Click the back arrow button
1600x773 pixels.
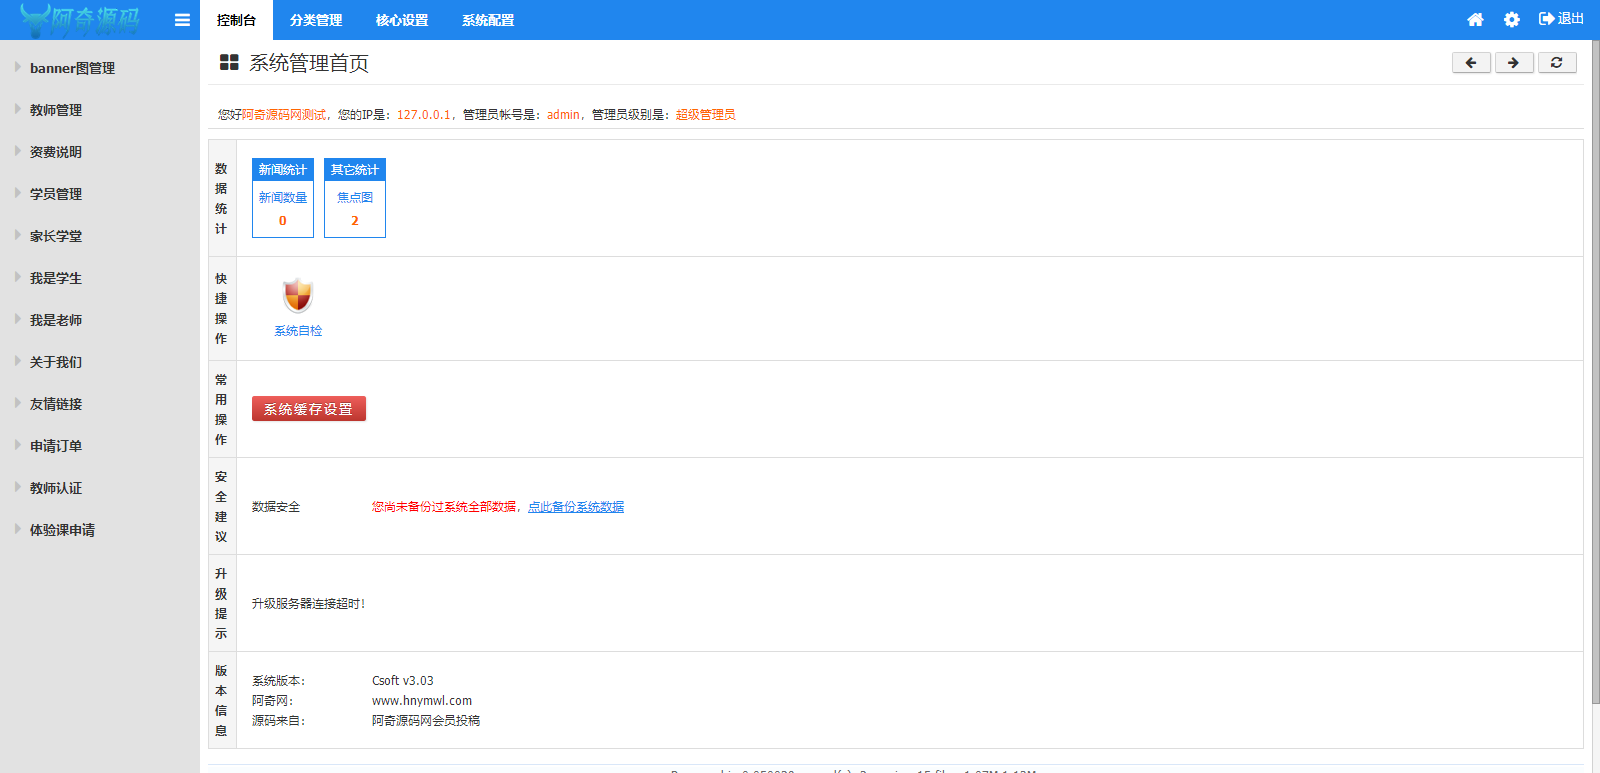pos(1471,63)
